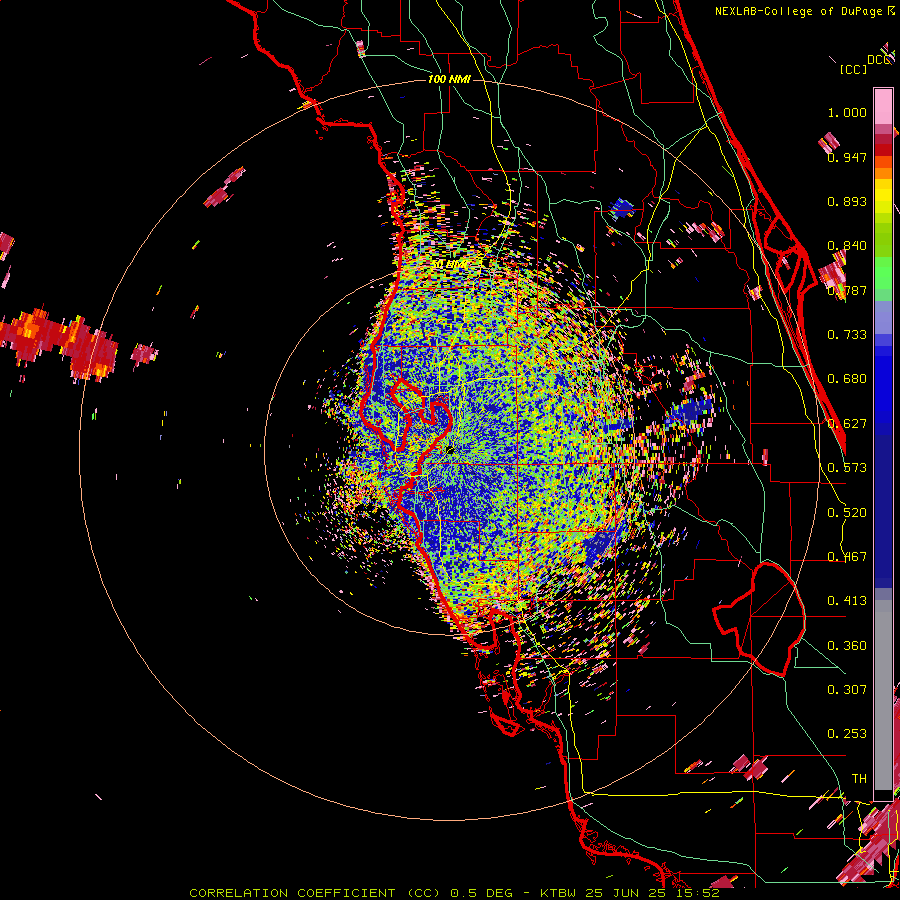Click the 0.520 scale value
The width and height of the screenshot is (900, 900).
(x=847, y=513)
